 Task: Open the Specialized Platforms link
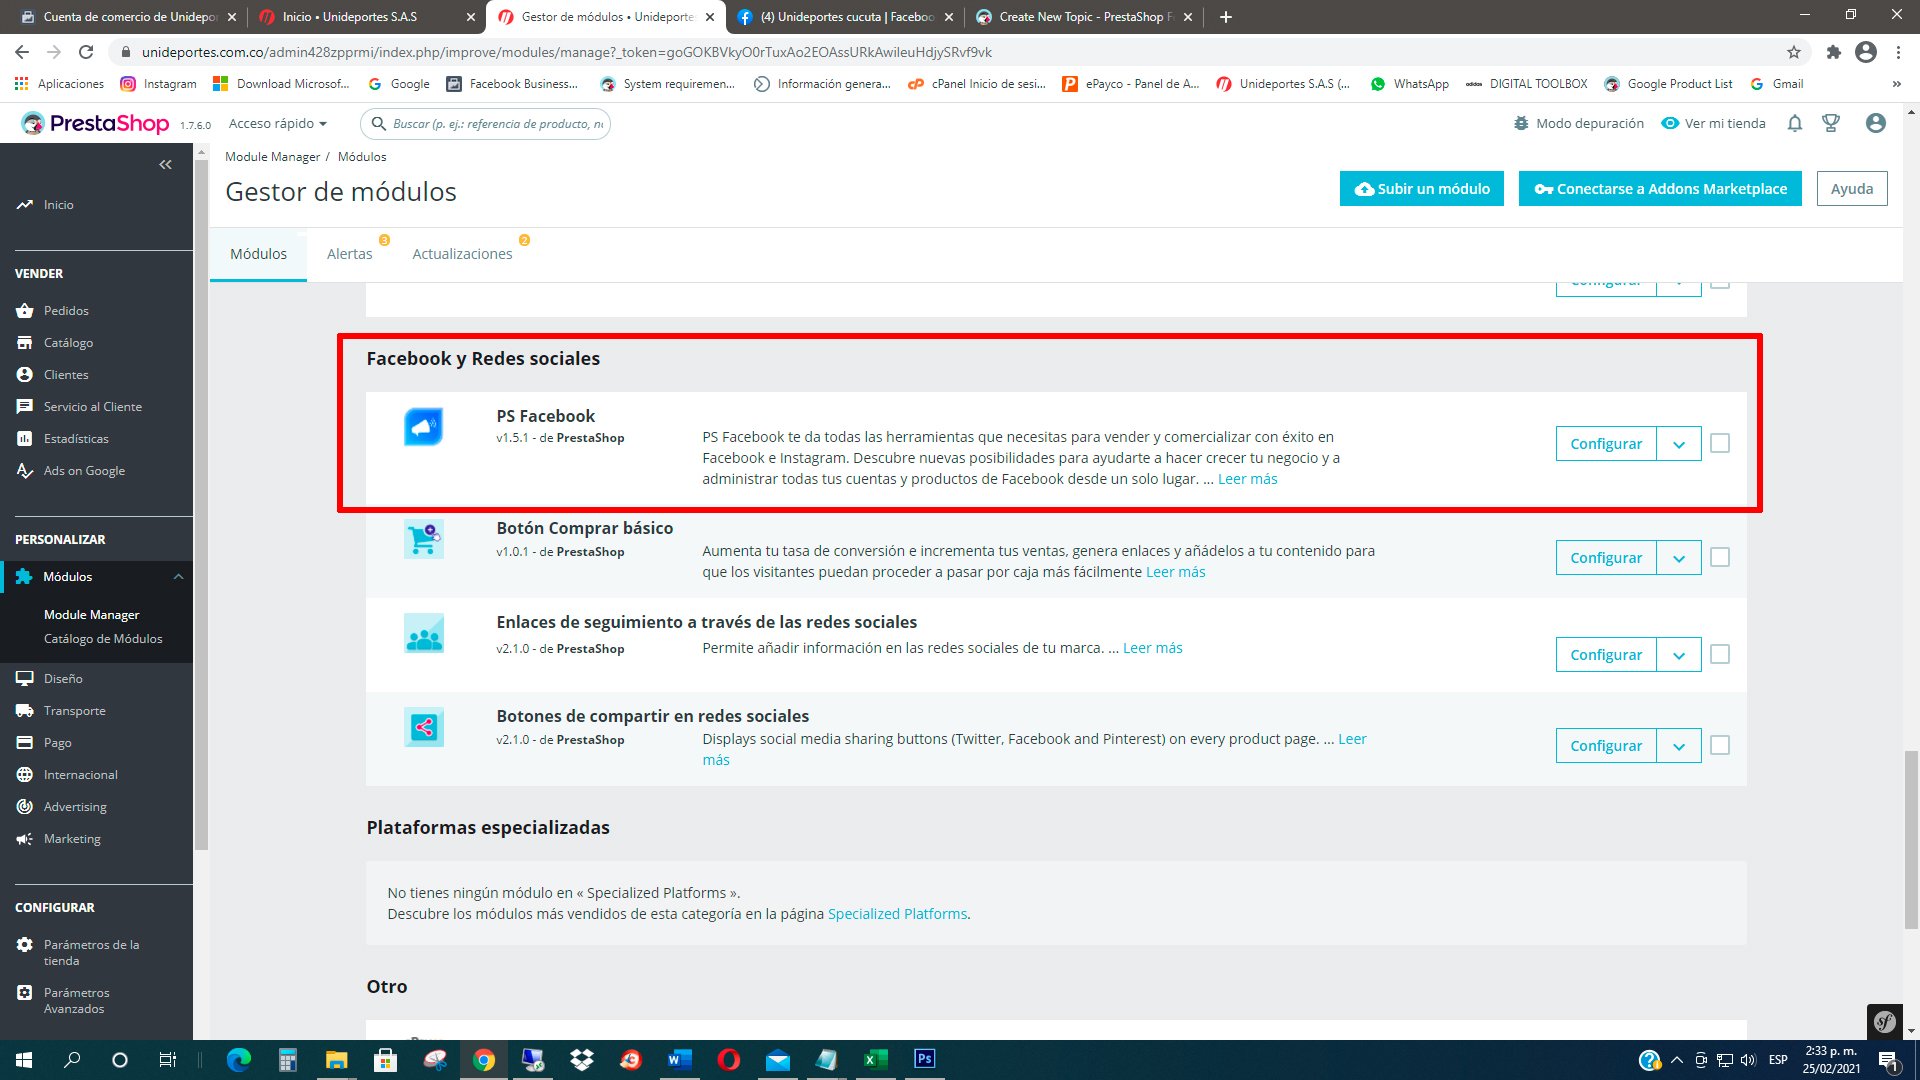tap(897, 914)
